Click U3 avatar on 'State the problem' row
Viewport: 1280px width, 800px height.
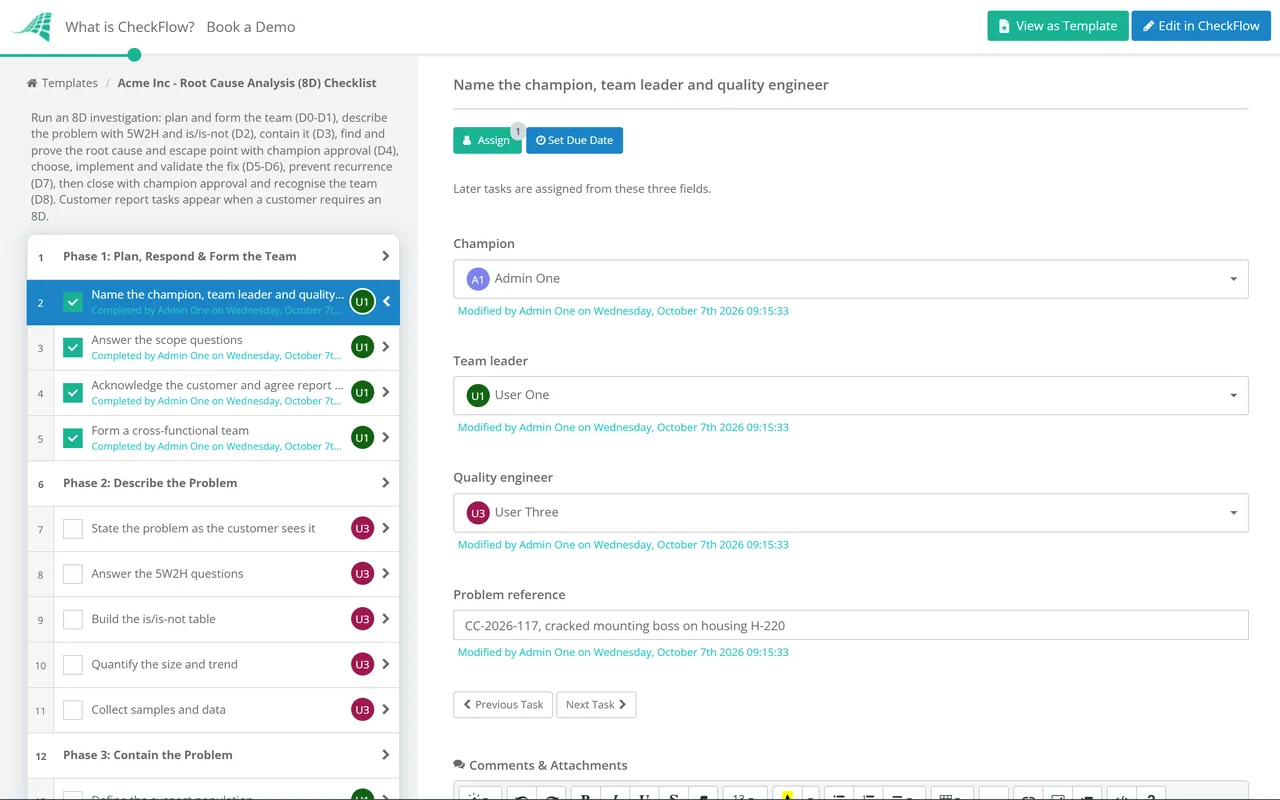point(362,528)
